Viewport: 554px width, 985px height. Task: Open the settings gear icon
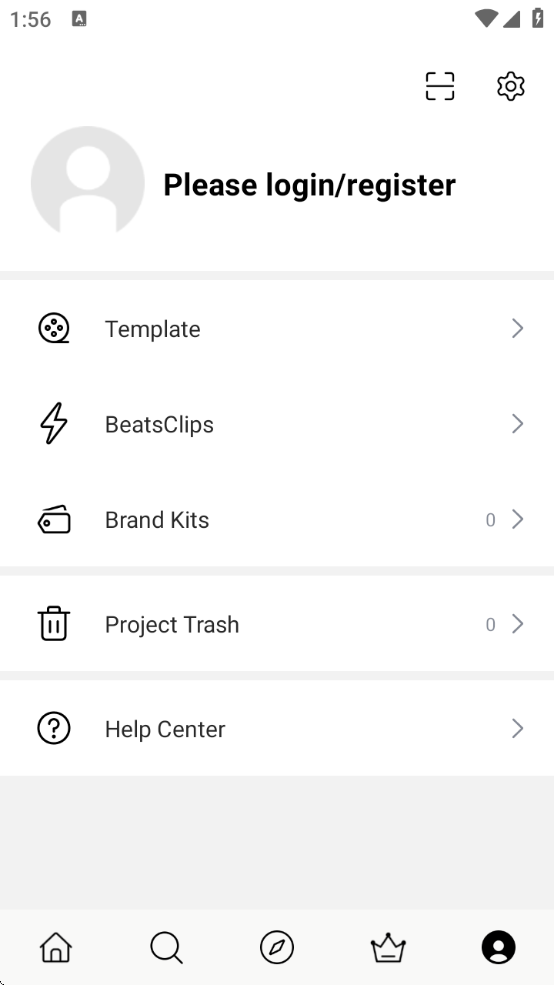[x=511, y=86]
